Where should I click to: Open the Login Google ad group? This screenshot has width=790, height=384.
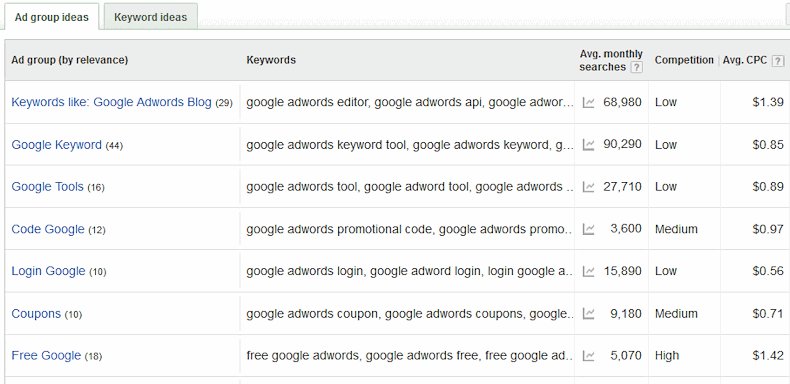(x=48, y=271)
